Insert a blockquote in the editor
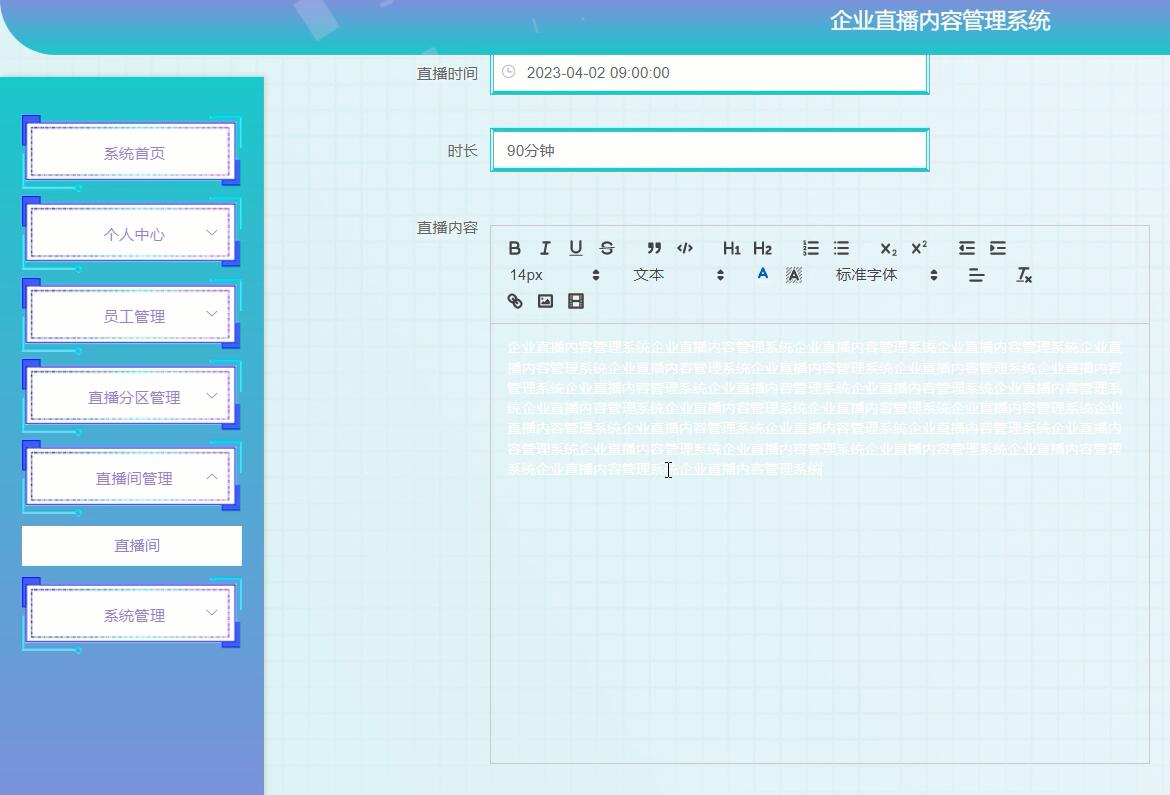 (655, 248)
